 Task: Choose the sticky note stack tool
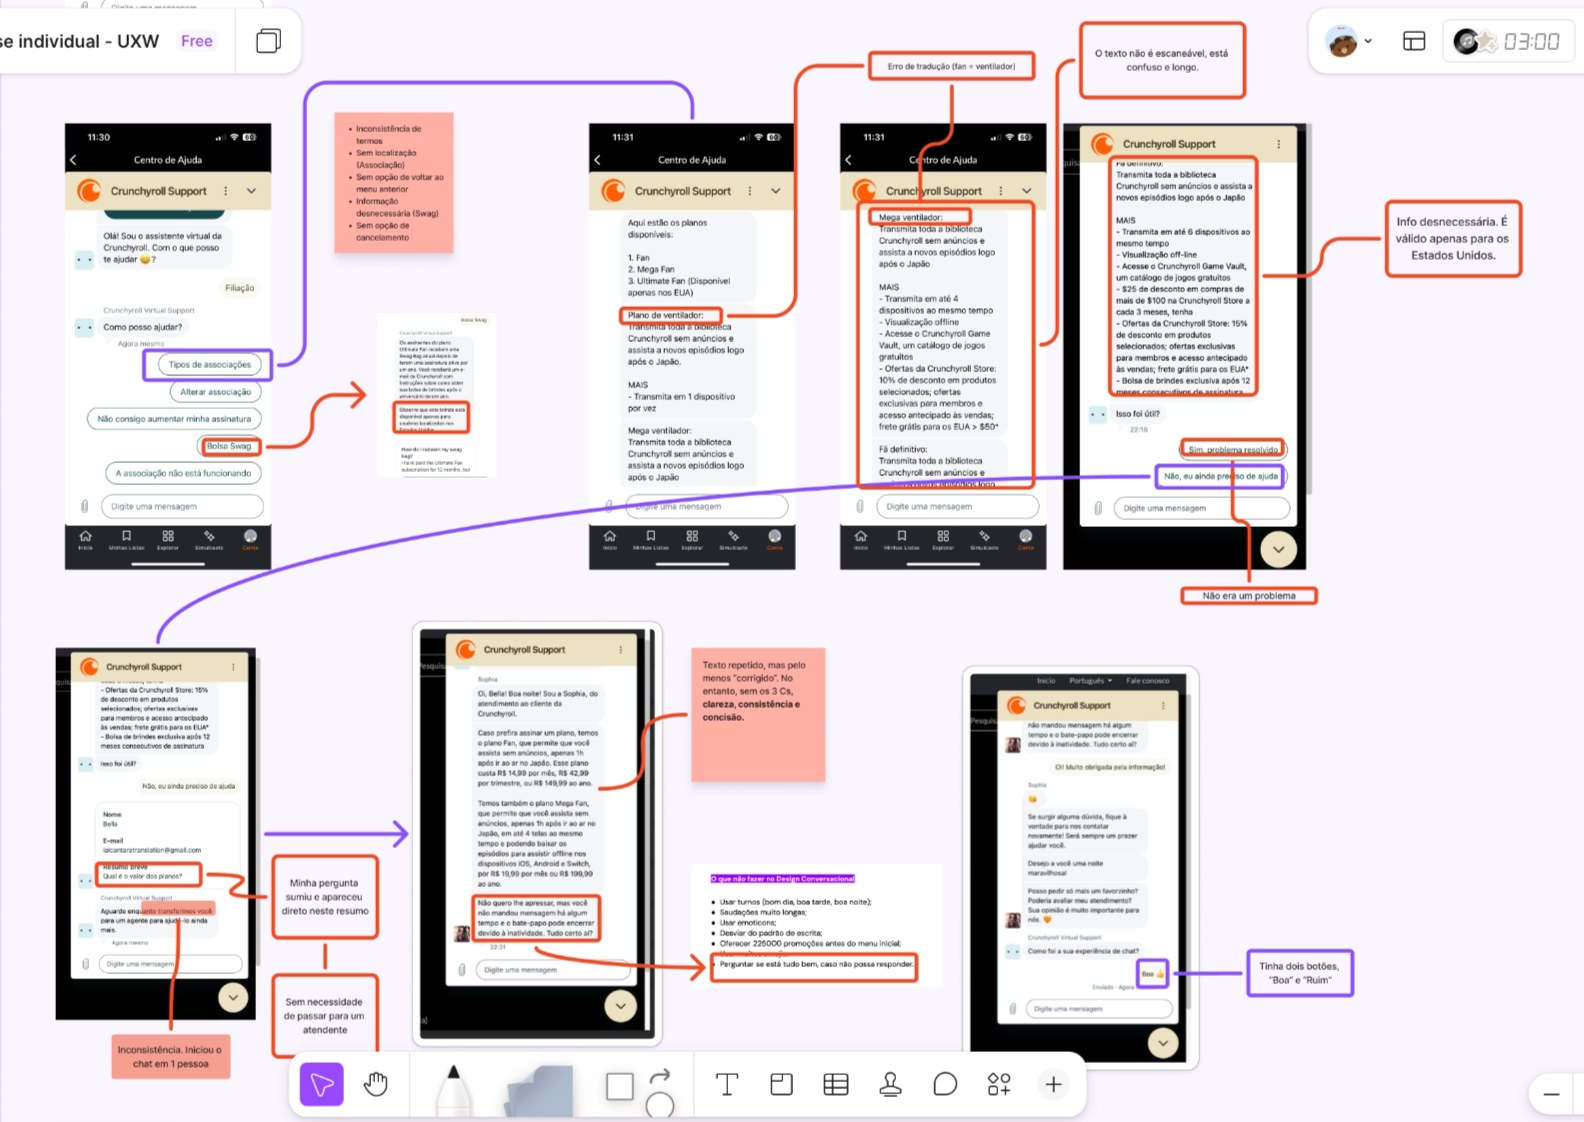pos(540,1090)
